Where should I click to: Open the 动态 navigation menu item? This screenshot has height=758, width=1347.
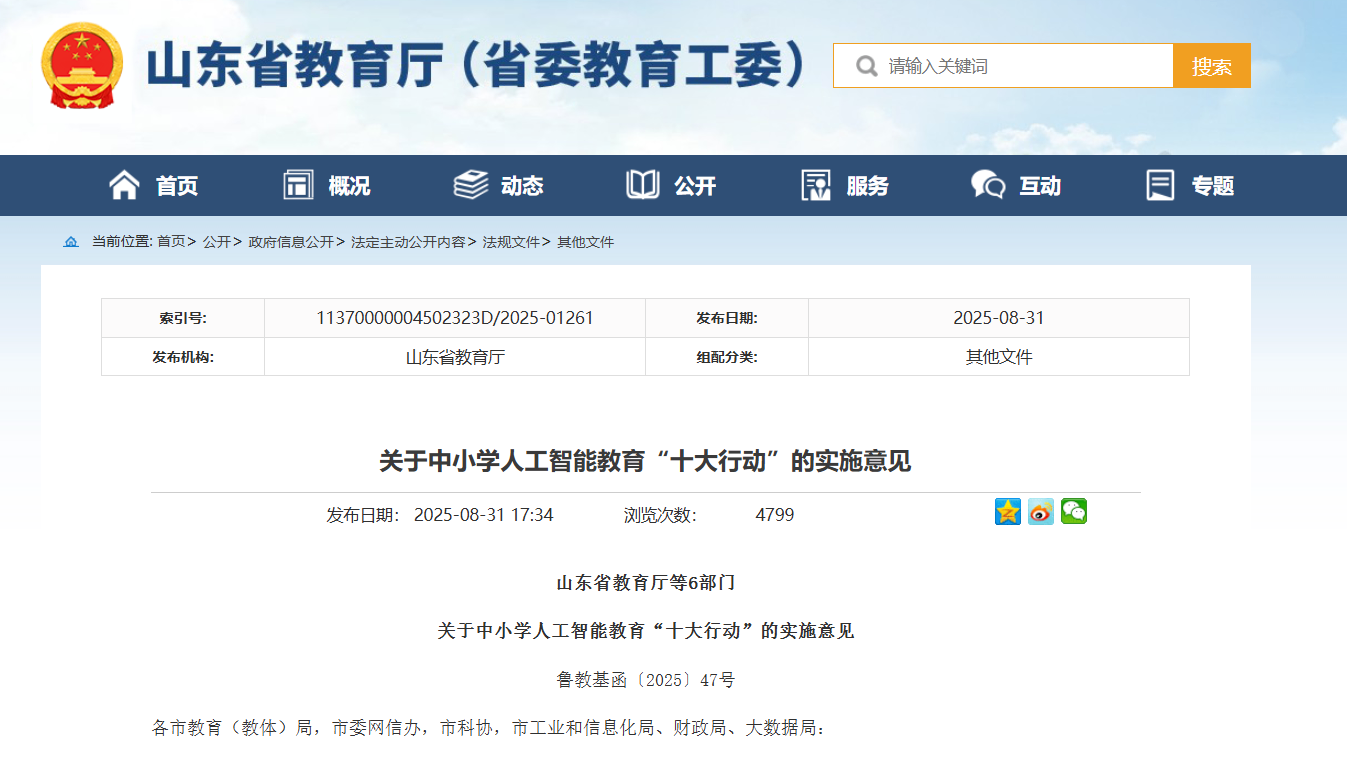[522, 186]
